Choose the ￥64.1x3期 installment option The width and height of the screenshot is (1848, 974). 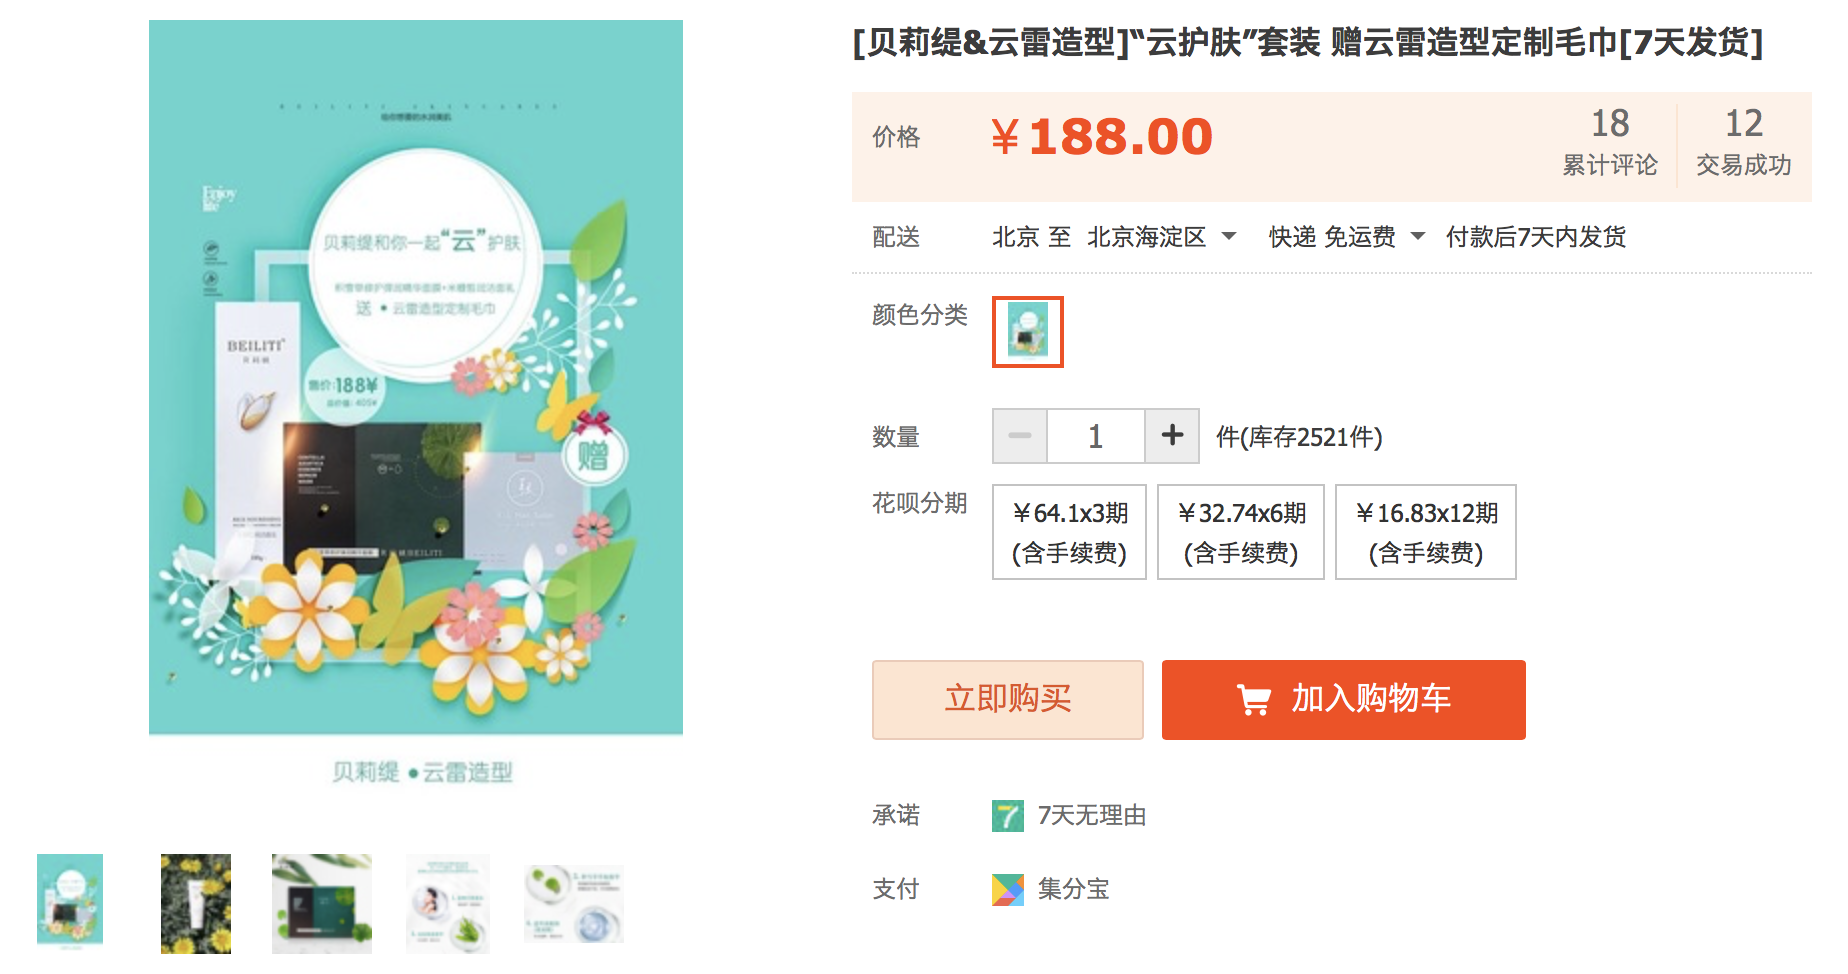1069,532
